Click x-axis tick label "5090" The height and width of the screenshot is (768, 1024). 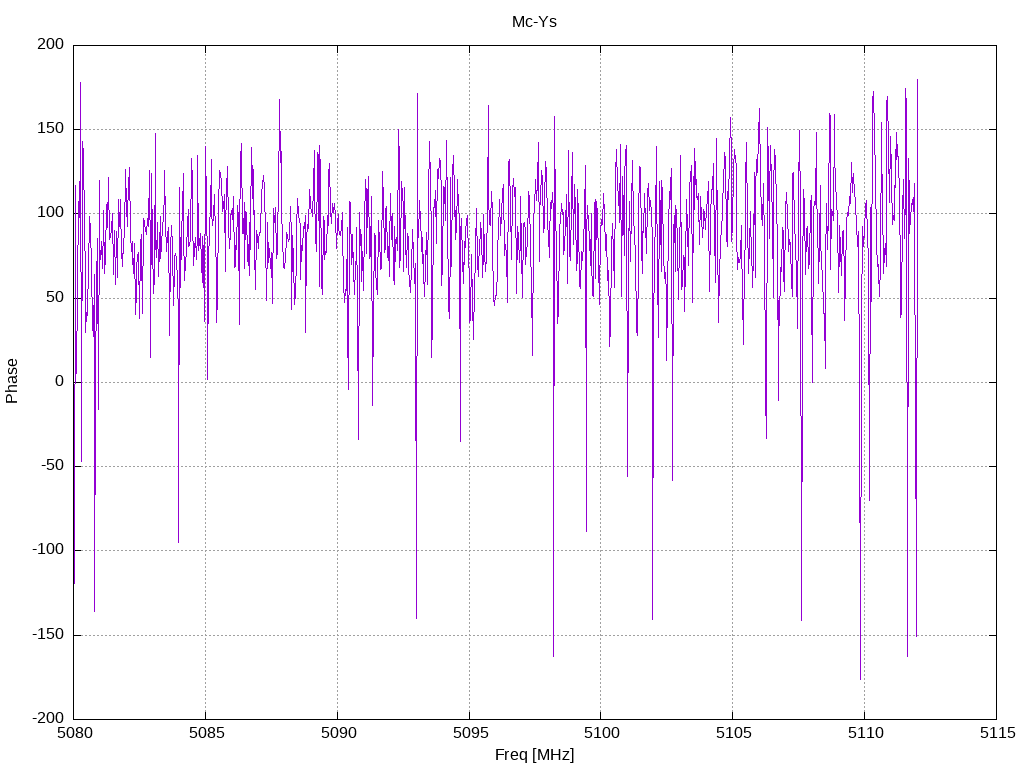coord(339,733)
